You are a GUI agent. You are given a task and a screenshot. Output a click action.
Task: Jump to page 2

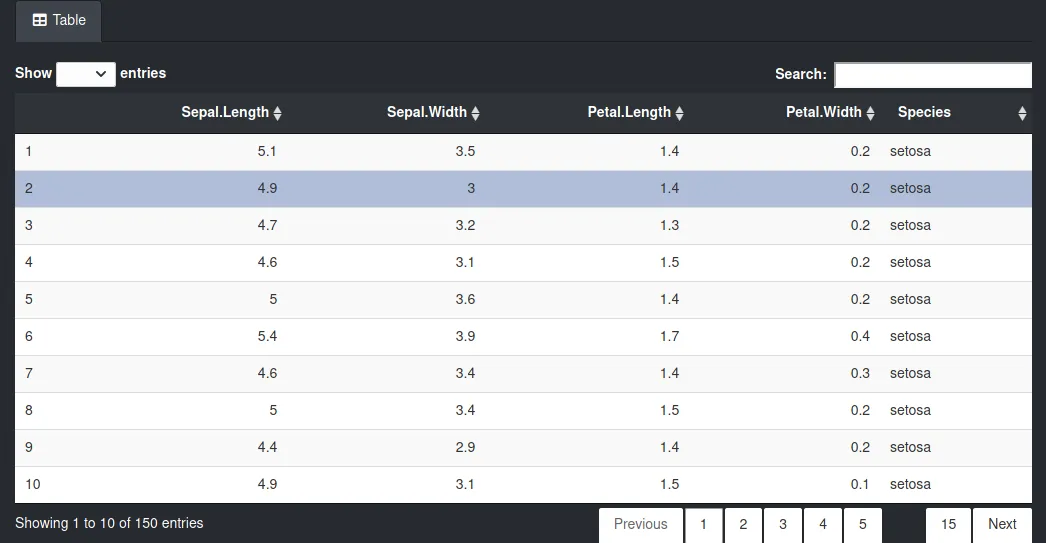pyautogui.click(x=743, y=525)
